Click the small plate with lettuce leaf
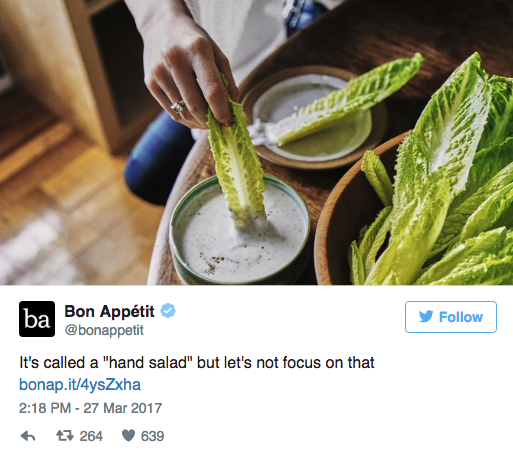This screenshot has height=456, width=513. (x=313, y=118)
